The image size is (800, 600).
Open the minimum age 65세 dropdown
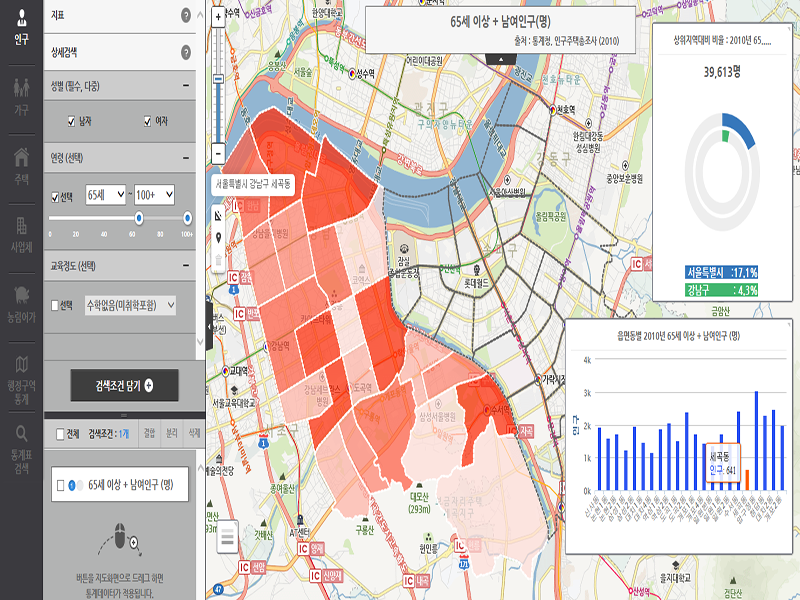[105, 195]
